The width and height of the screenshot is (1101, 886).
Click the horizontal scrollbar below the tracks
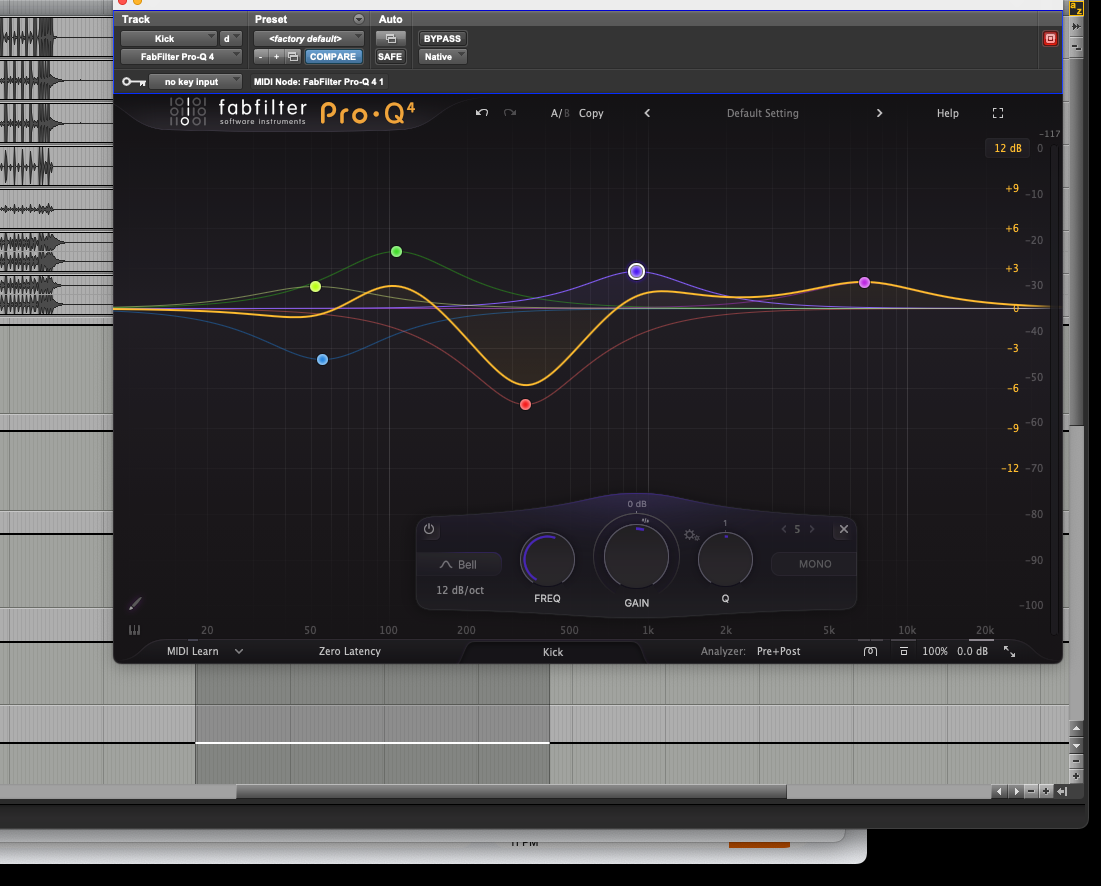point(500,791)
